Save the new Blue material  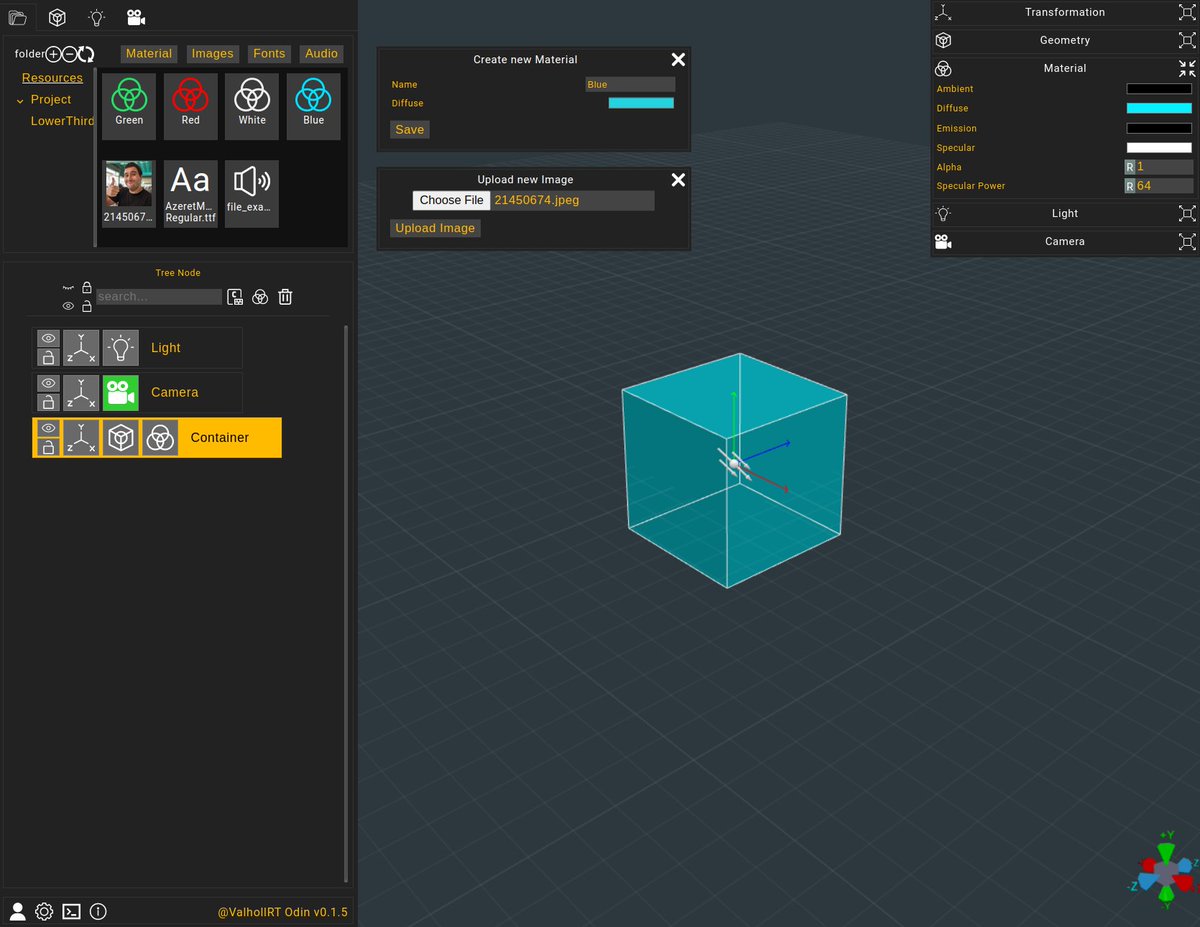pyautogui.click(x=409, y=129)
